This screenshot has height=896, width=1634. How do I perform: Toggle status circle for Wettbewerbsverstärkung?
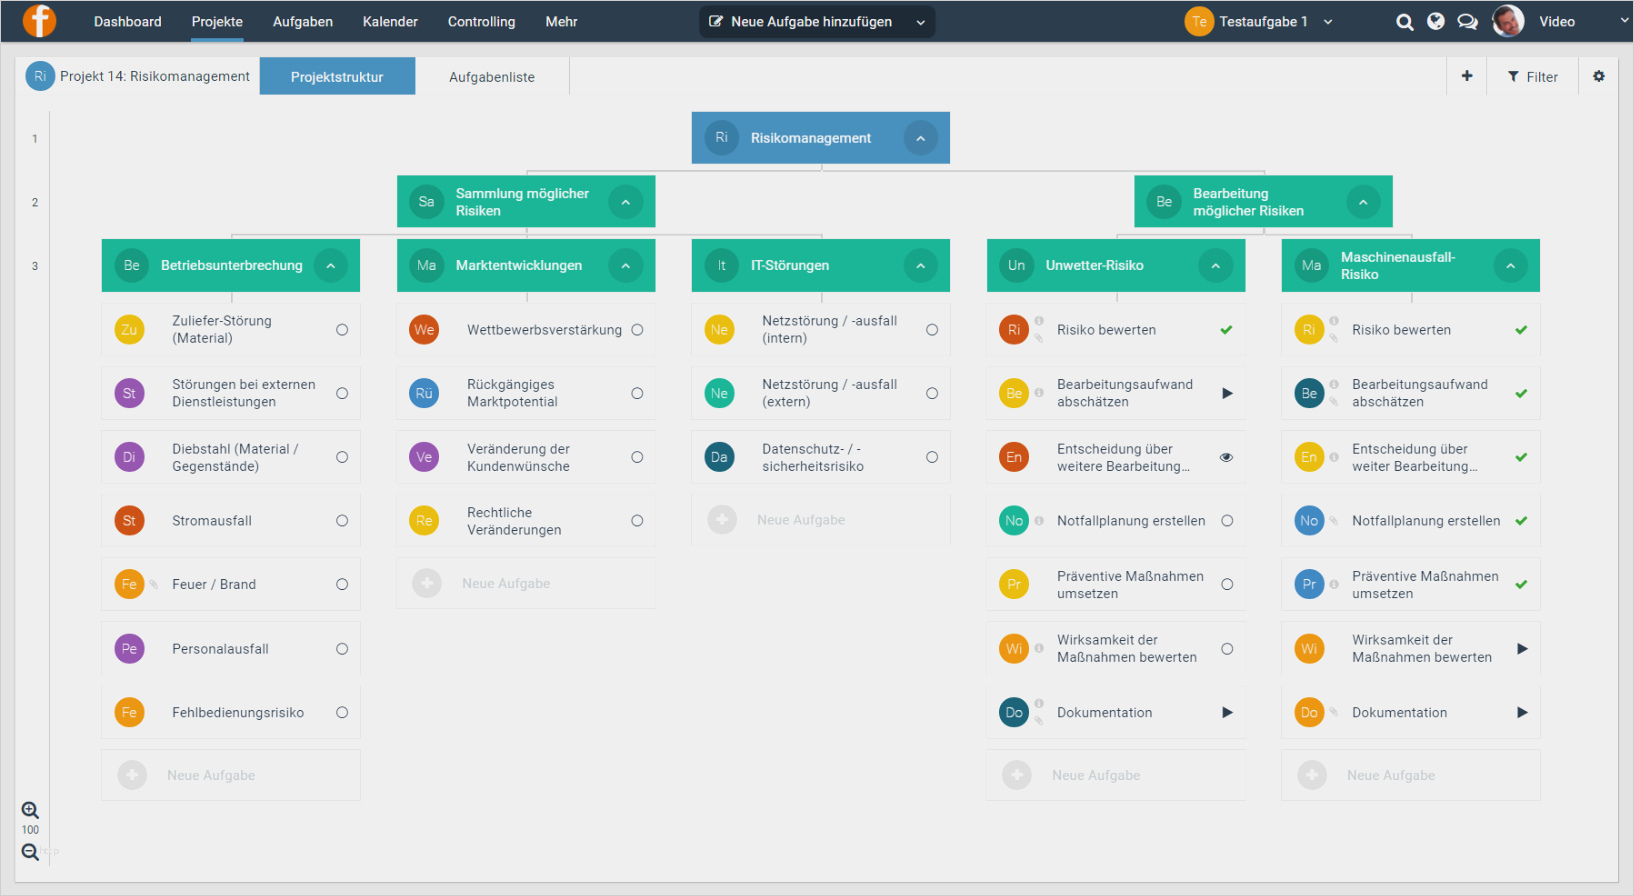coord(637,330)
